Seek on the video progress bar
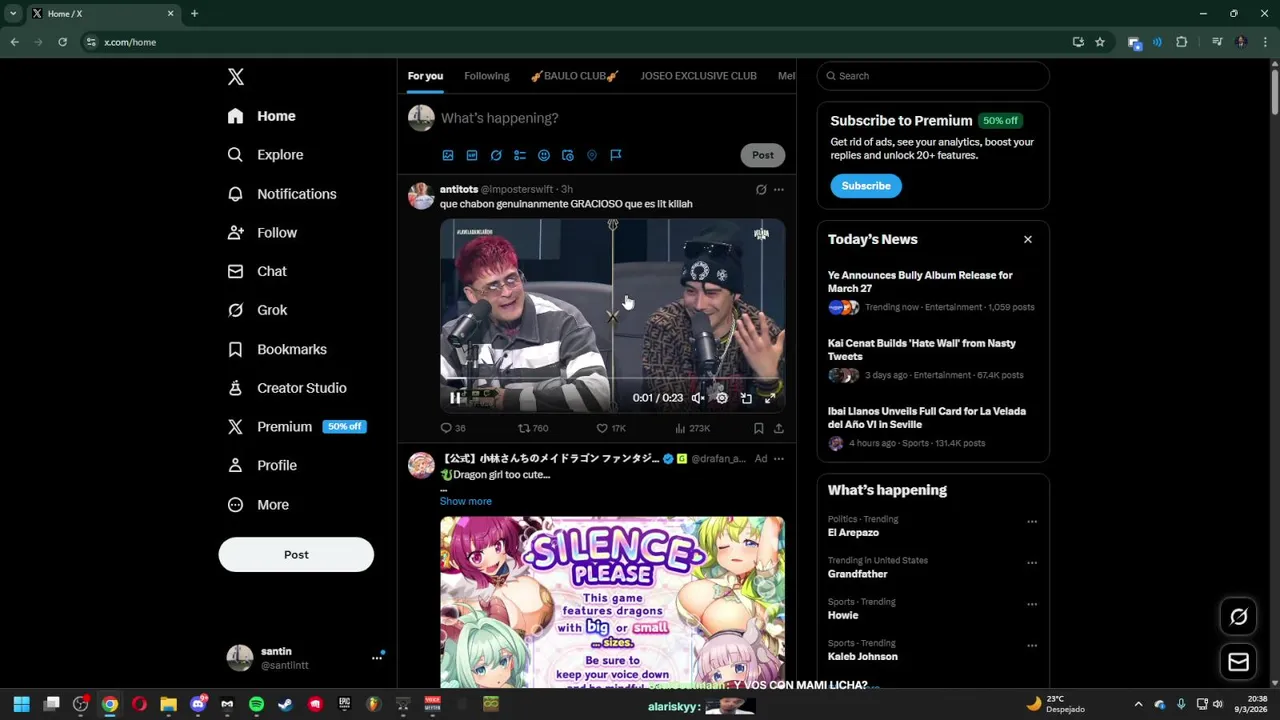Image resolution: width=1280 pixels, height=720 pixels. pos(612,379)
